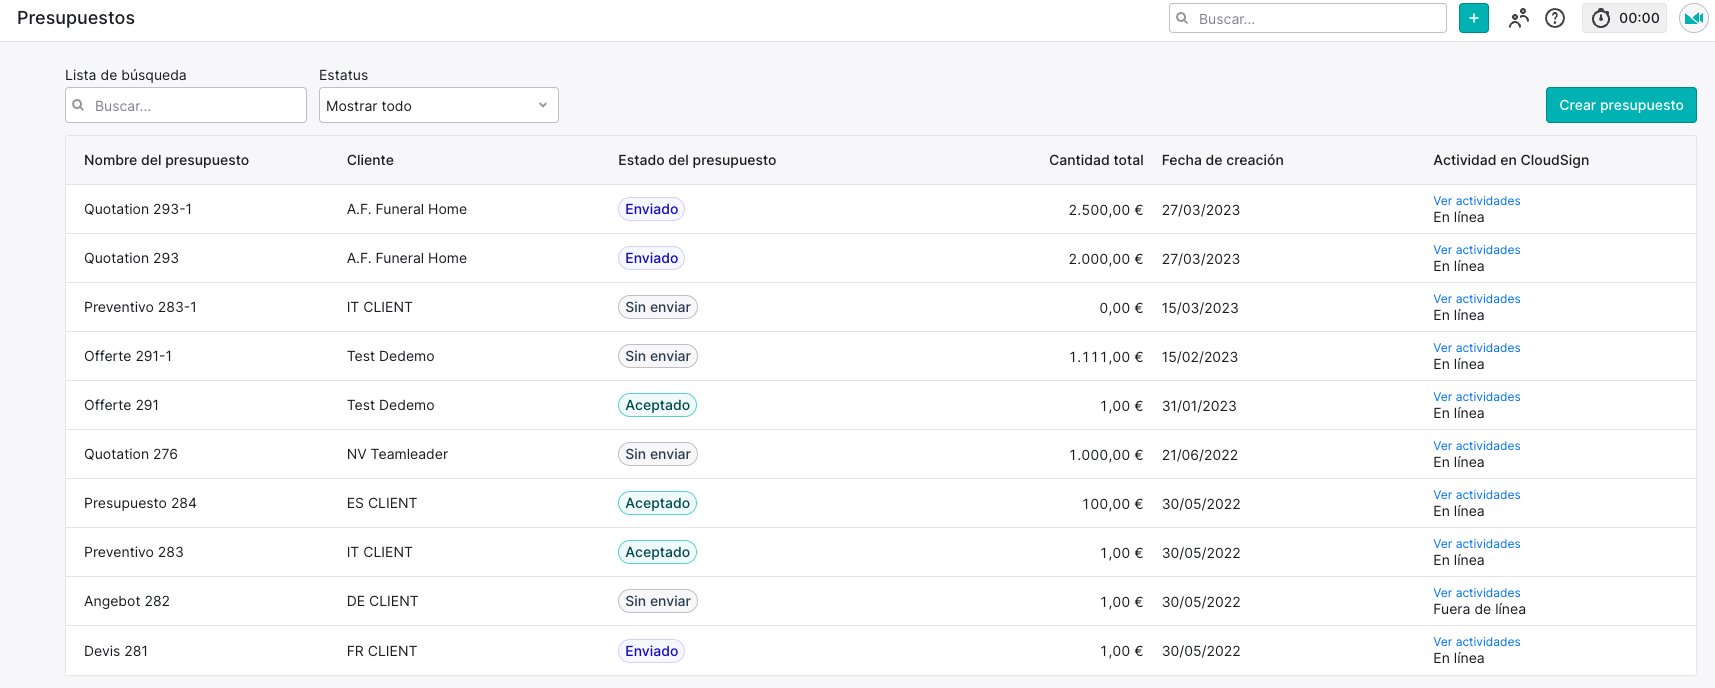Open Ver actividades for Presupuesto 284
1715x688 pixels.
point(1476,495)
